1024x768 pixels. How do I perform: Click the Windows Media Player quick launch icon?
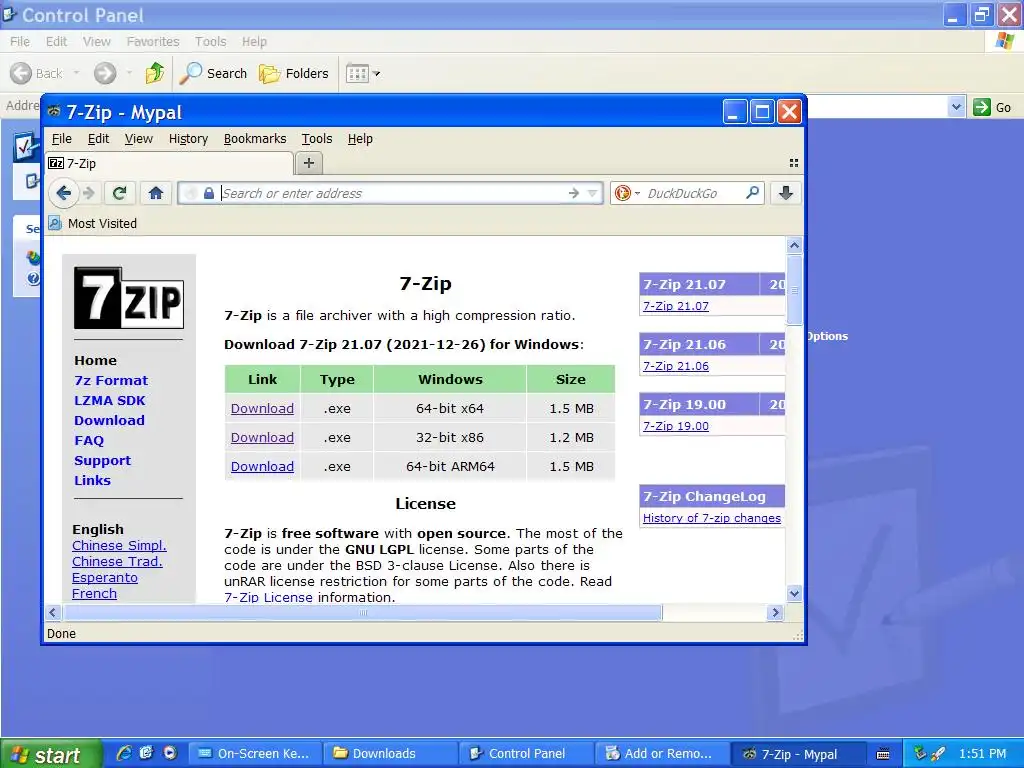[170, 753]
